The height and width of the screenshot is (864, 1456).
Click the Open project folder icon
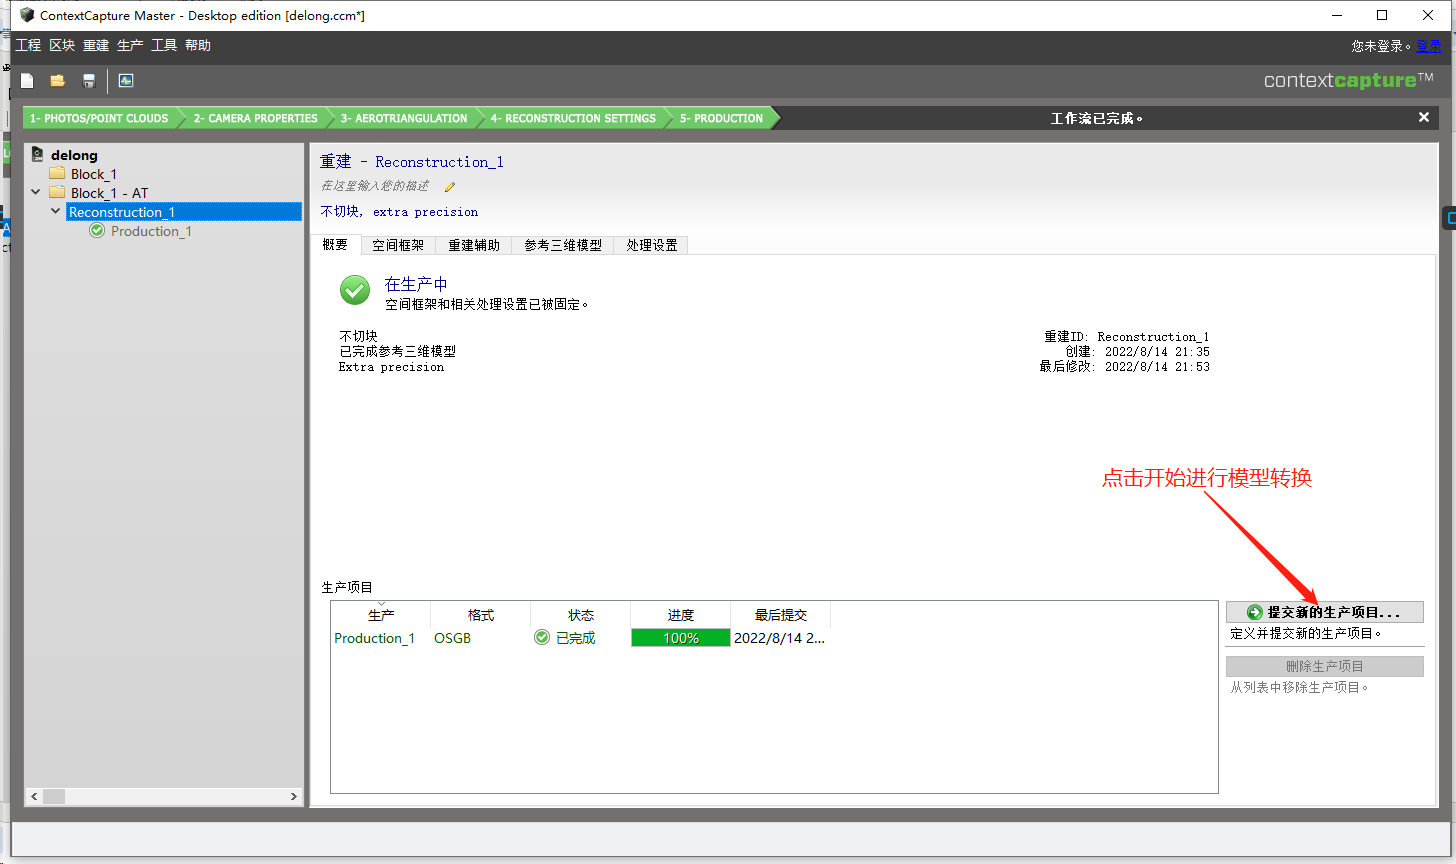tap(58, 81)
